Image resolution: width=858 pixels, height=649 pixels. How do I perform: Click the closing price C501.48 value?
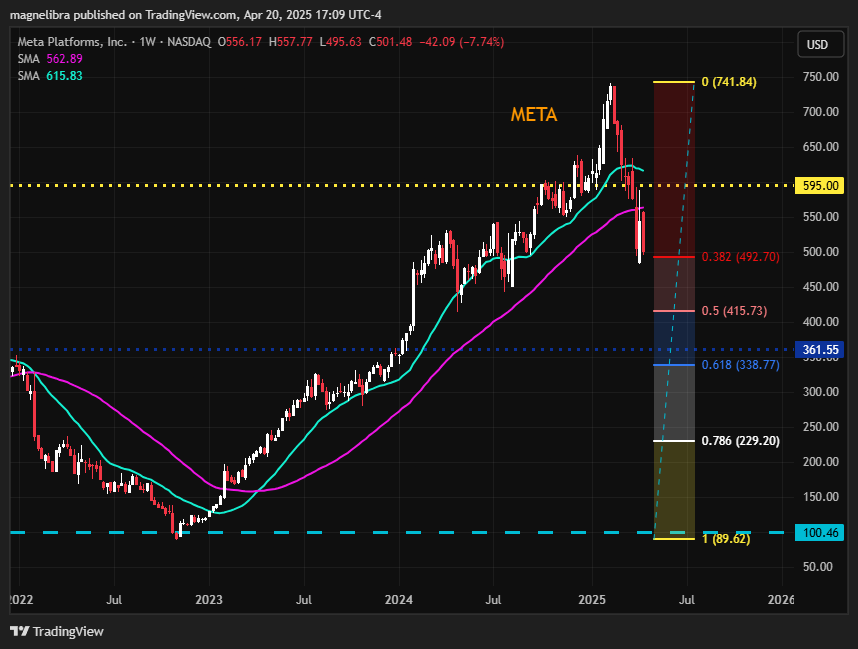click(x=390, y=42)
